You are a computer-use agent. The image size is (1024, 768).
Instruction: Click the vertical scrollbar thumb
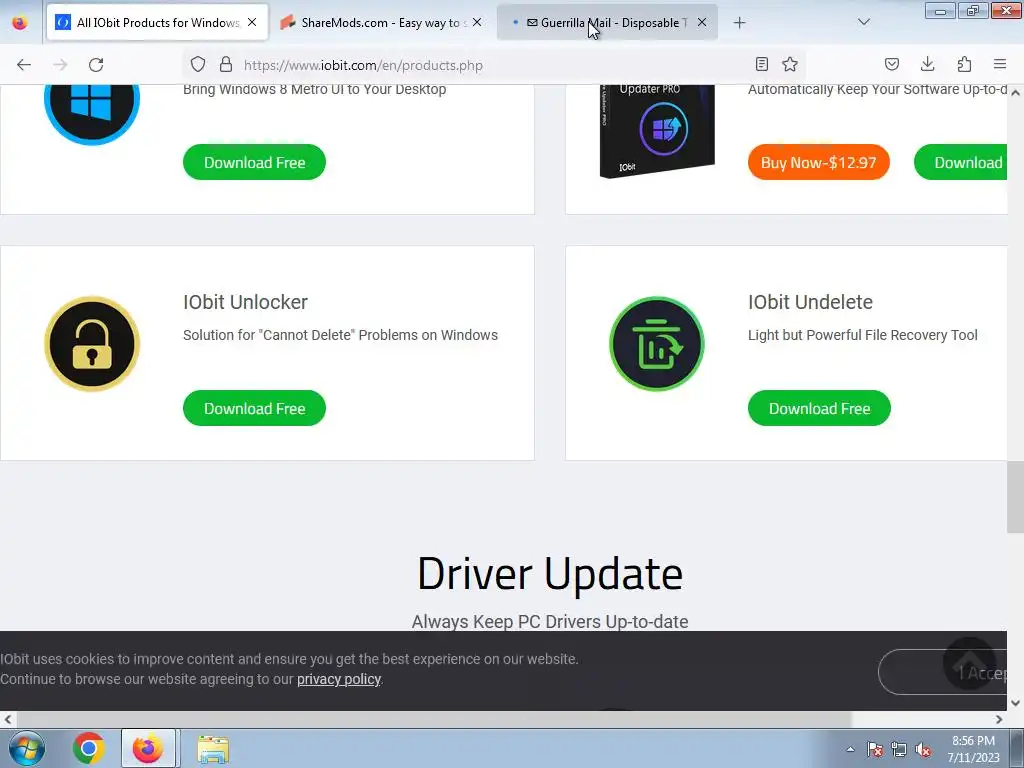(1016, 497)
